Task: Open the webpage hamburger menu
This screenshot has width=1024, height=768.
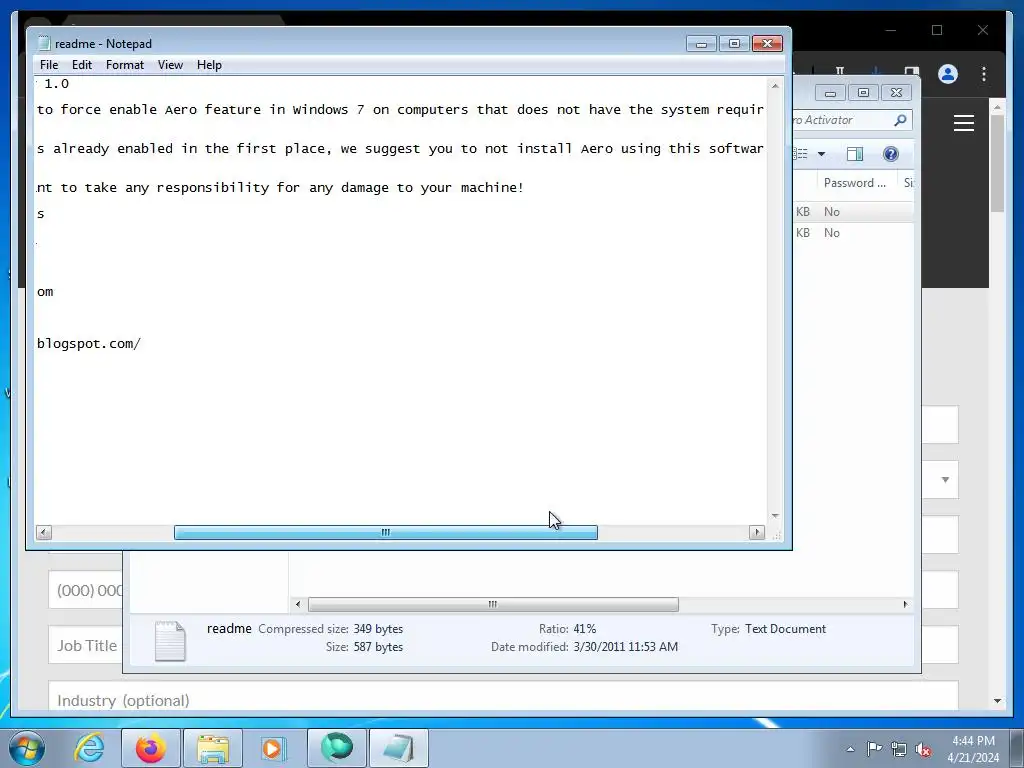Action: 963,123
